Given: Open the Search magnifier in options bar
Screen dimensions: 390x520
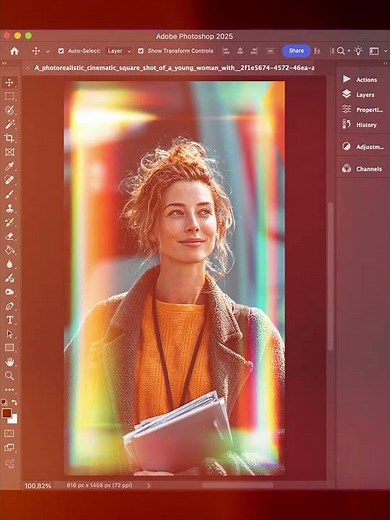Looking at the screenshot, I should pos(340,51).
